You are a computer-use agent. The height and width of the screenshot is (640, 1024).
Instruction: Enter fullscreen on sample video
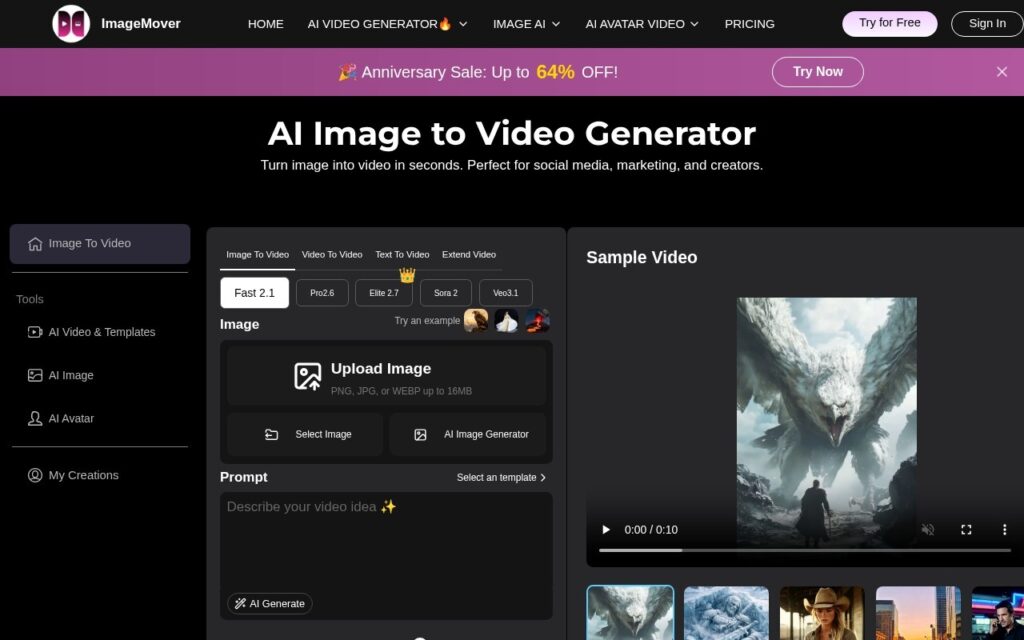coord(966,530)
